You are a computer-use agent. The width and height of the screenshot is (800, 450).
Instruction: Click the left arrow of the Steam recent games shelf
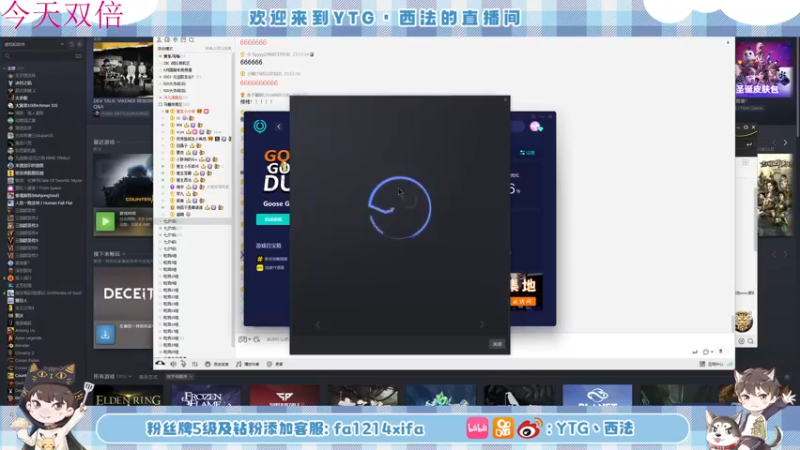tap(774, 142)
